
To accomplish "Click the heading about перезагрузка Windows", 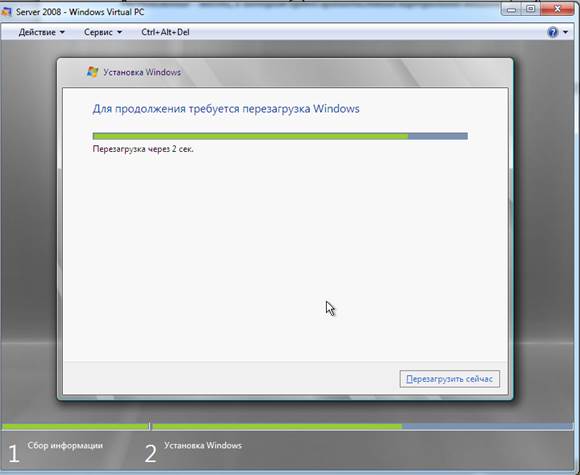I will [x=226, y=109].
